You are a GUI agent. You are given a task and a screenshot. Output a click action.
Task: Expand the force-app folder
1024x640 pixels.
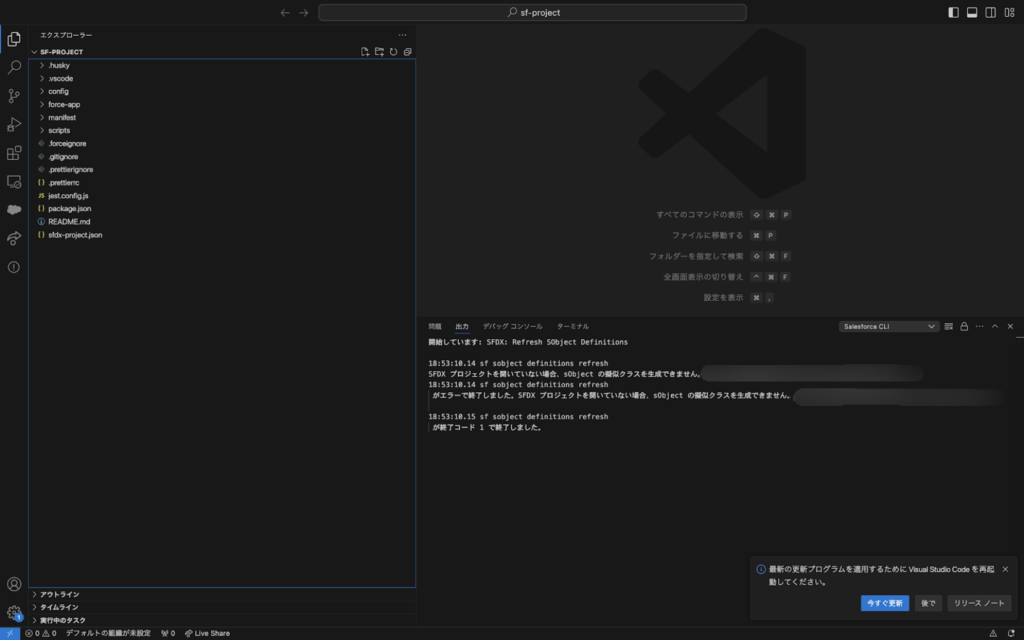64,104
